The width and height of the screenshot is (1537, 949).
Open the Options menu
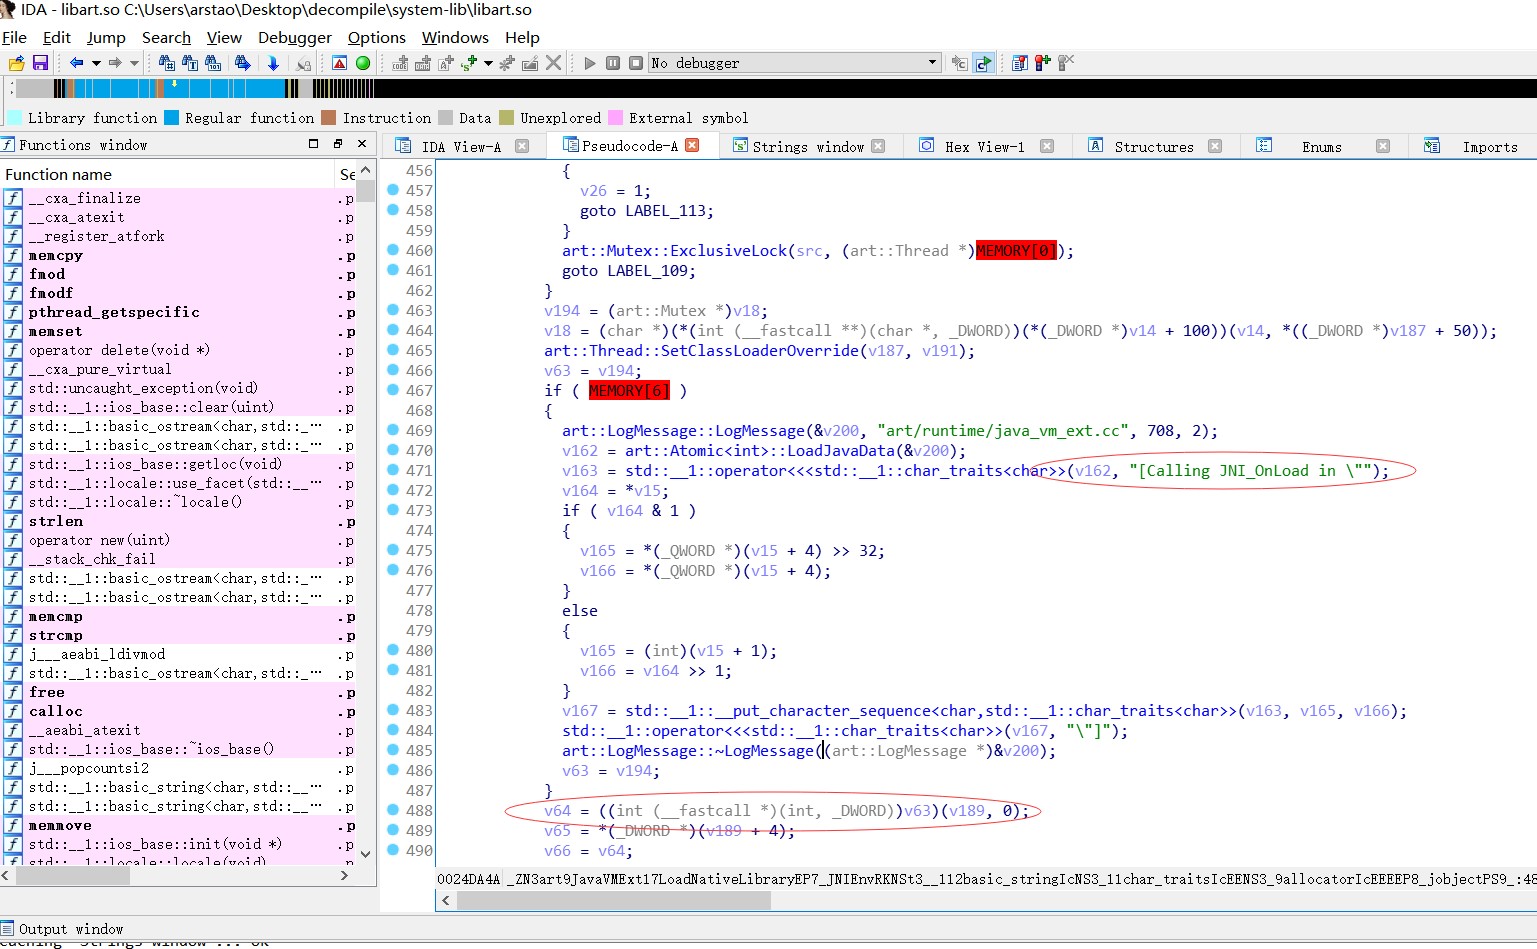pos(376,37)
